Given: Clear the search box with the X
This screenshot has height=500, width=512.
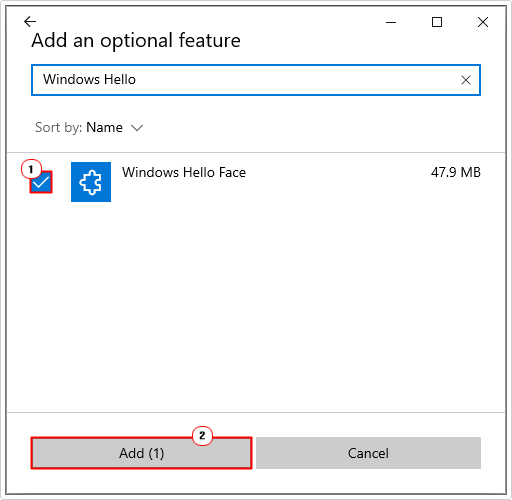Looking at the screenshot, I should (x=466, y=80).
